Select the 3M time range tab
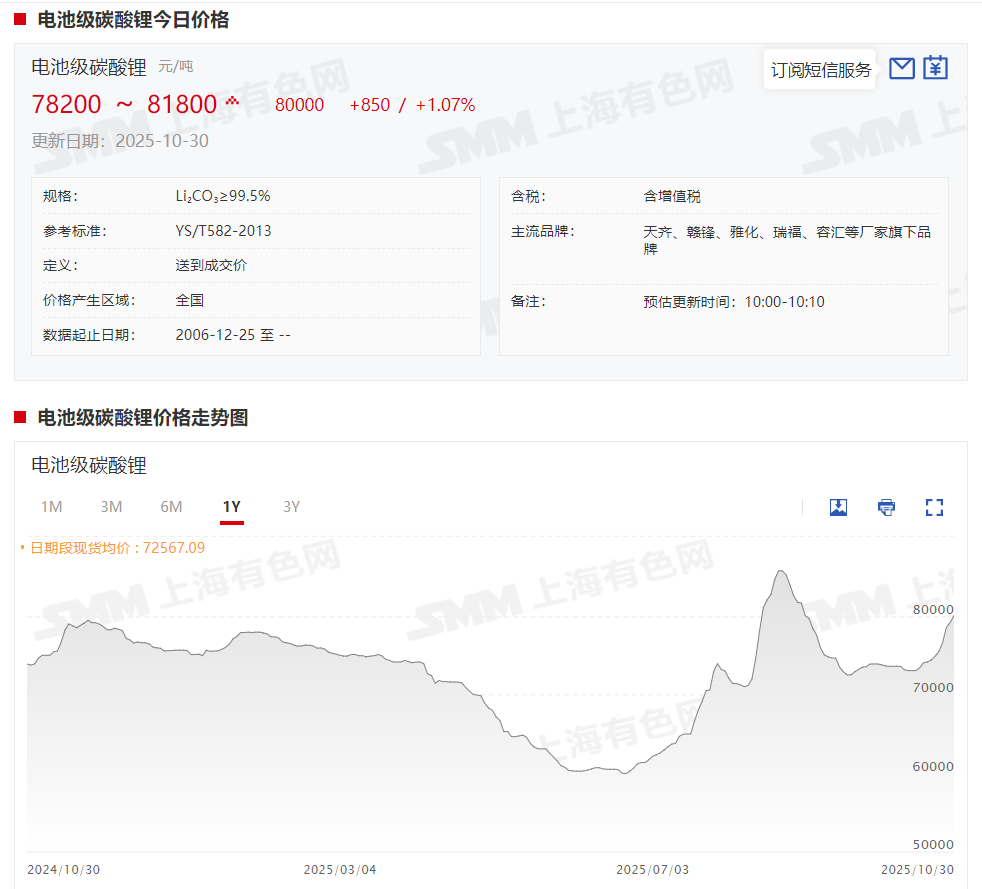Screen dimensions: 982x889 111,507
